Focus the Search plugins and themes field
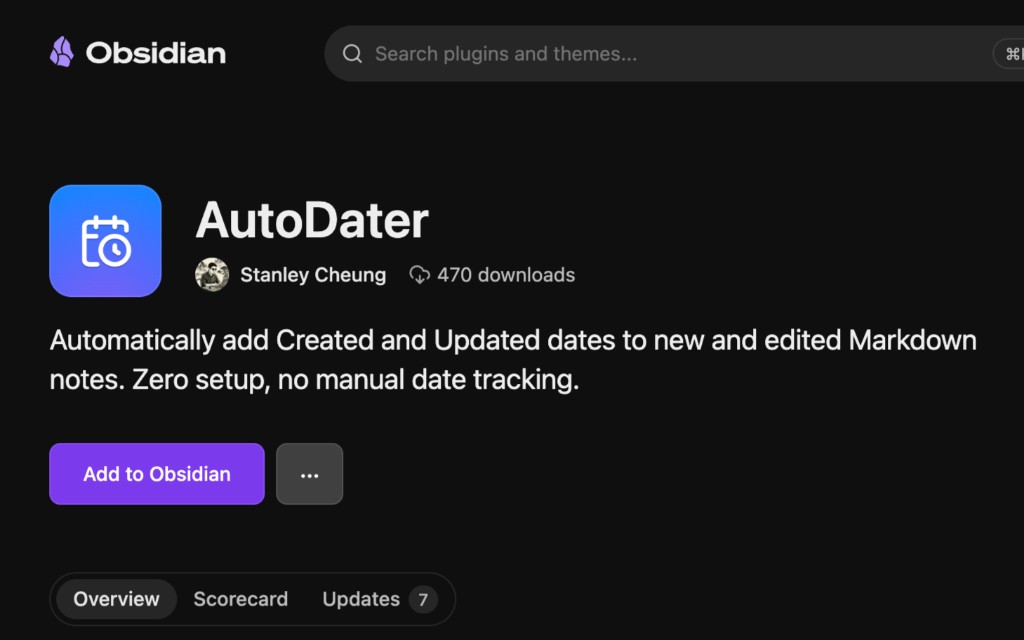This screenshot has height=640, width=1024. (x=674, y=54)
